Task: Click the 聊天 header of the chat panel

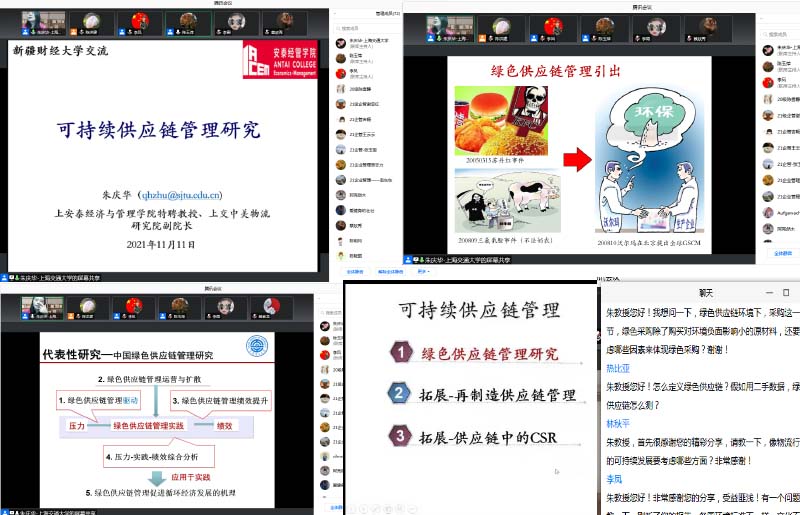Action: tap(705, 292)
